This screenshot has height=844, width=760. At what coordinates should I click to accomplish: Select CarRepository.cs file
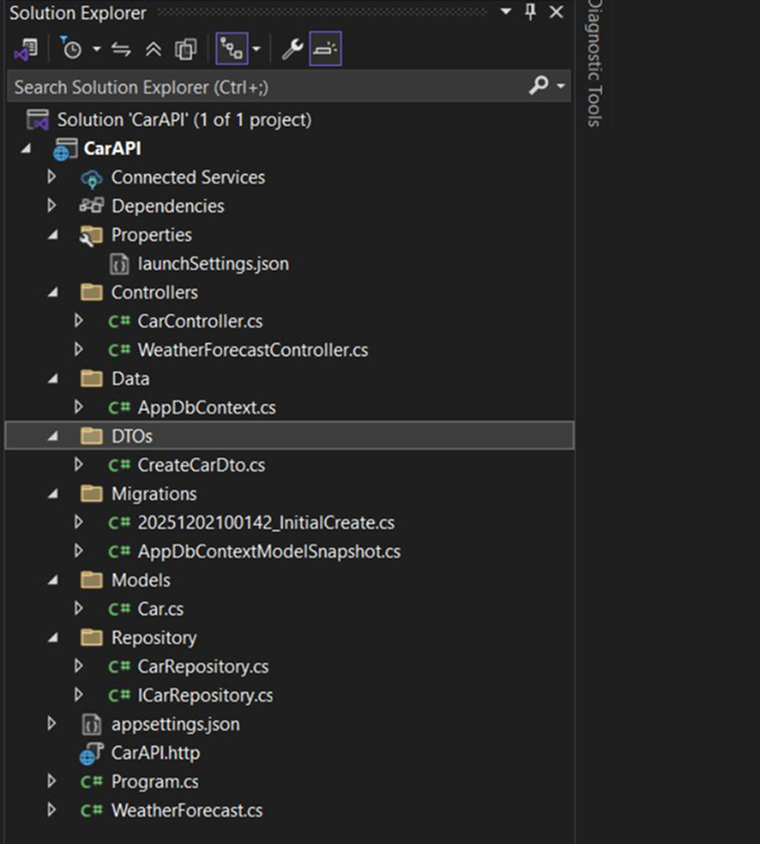pyautogui.click(x=203, y=666)
